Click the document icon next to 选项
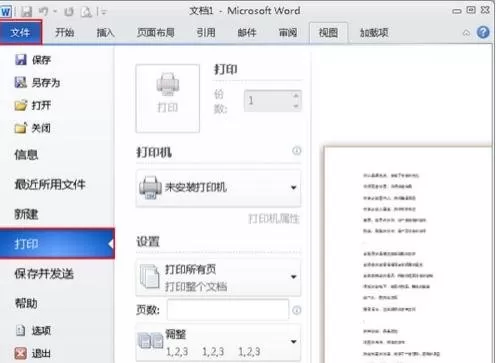 [x=21, y=330]
